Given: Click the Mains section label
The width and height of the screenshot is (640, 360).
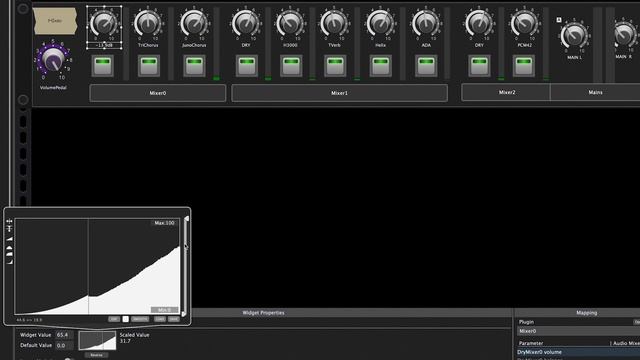Looking at the screenshot, I should pos(595,92).
